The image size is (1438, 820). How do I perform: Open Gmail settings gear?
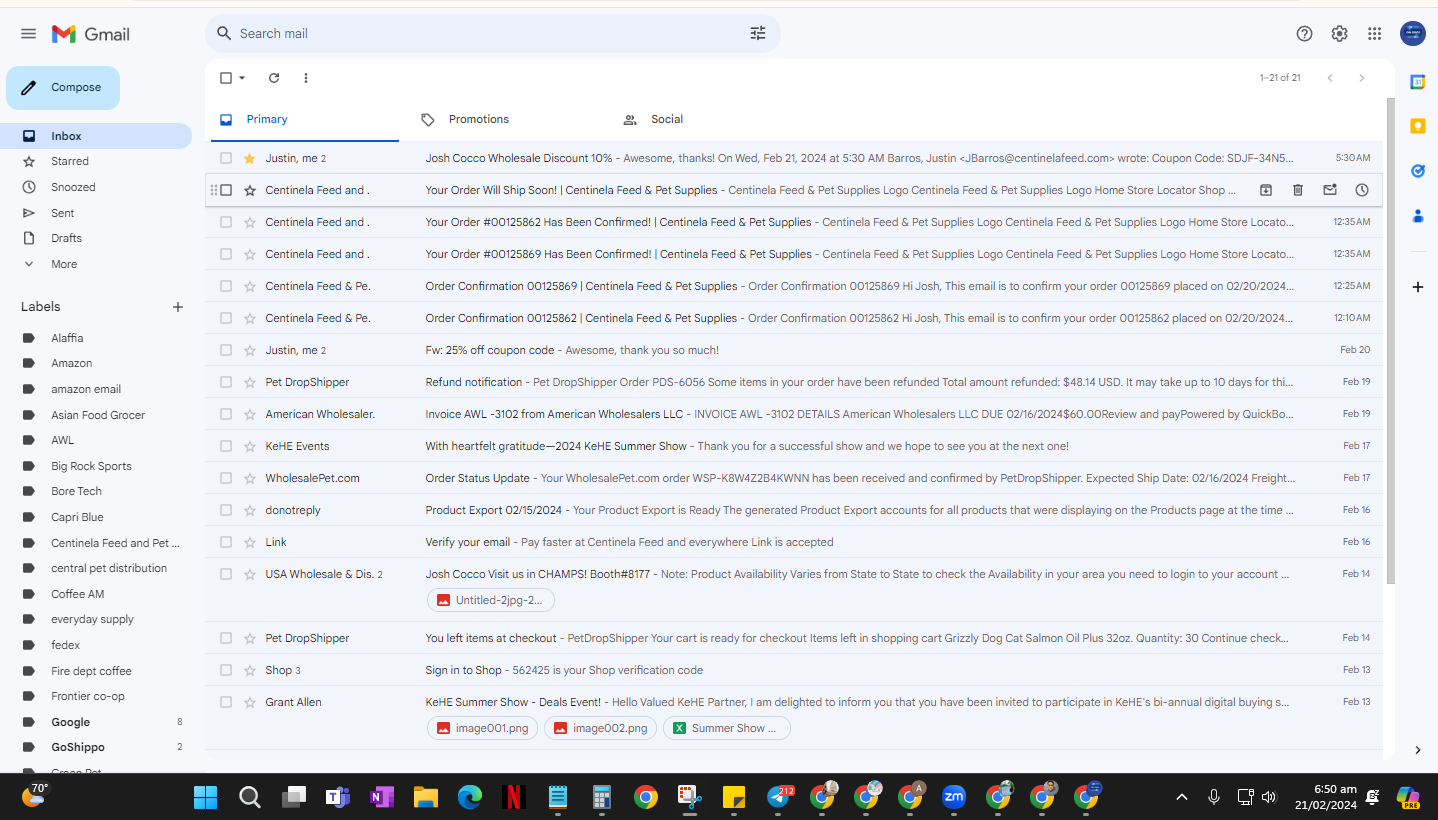click(1339, 34)
